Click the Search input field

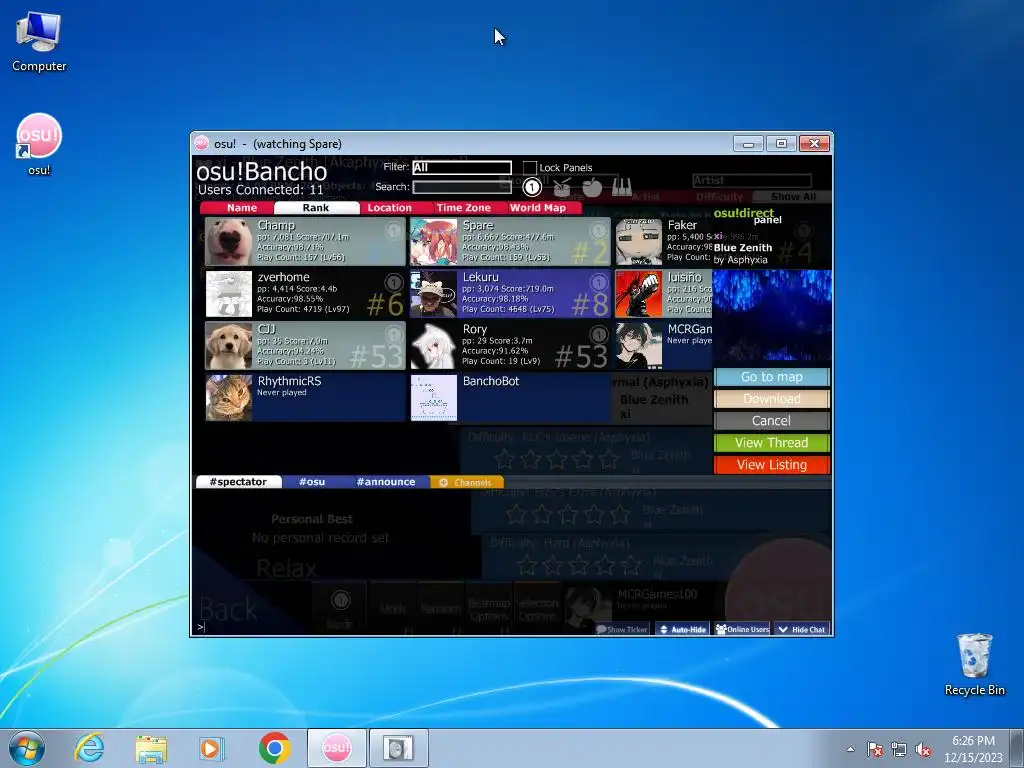462,187
